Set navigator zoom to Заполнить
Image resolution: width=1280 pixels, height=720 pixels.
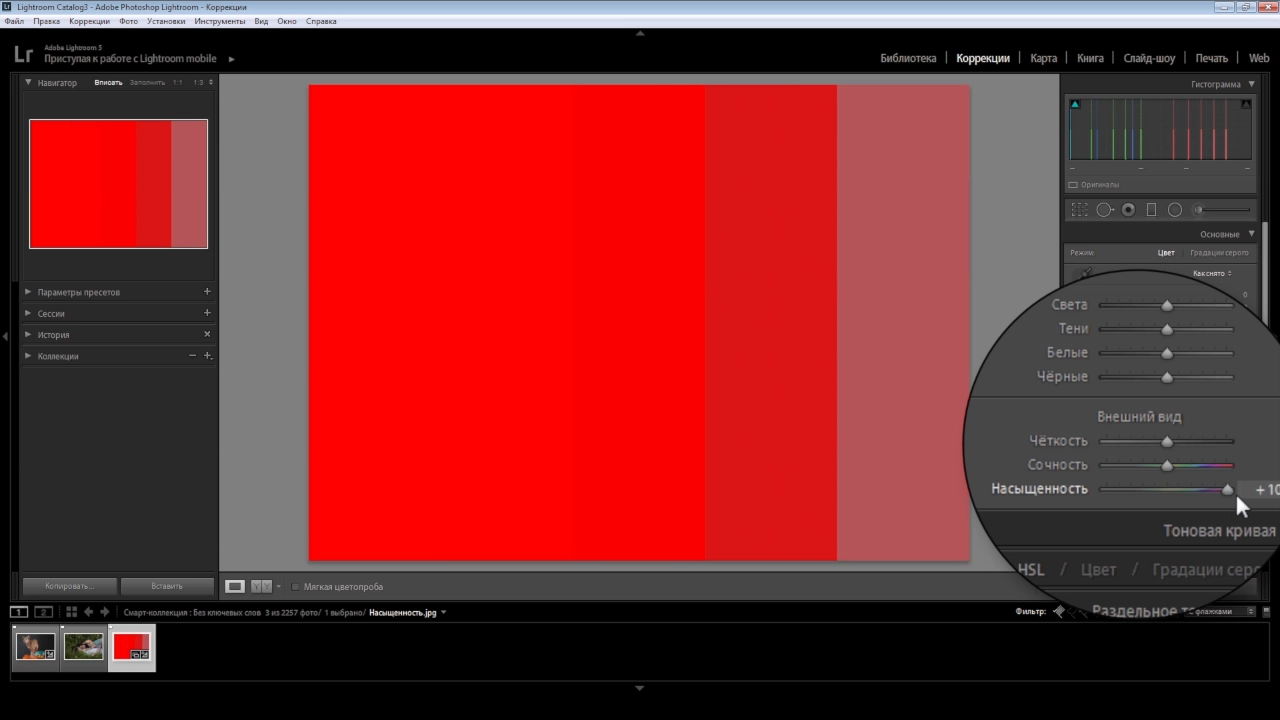pos(147,83)
